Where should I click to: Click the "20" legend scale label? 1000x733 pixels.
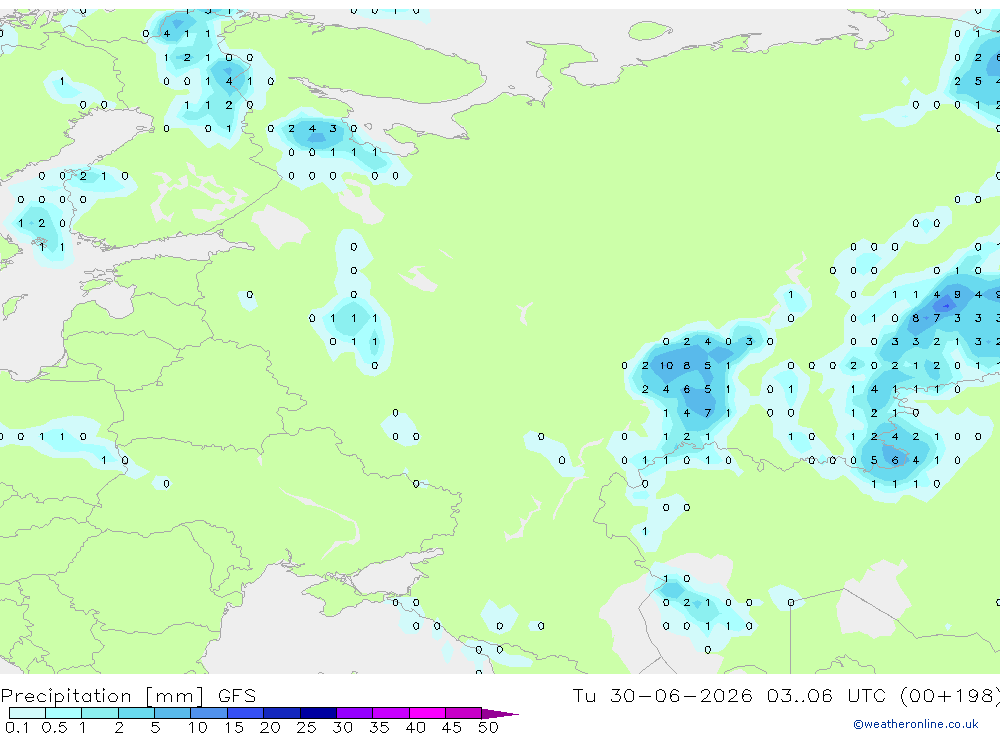[270, 727]
